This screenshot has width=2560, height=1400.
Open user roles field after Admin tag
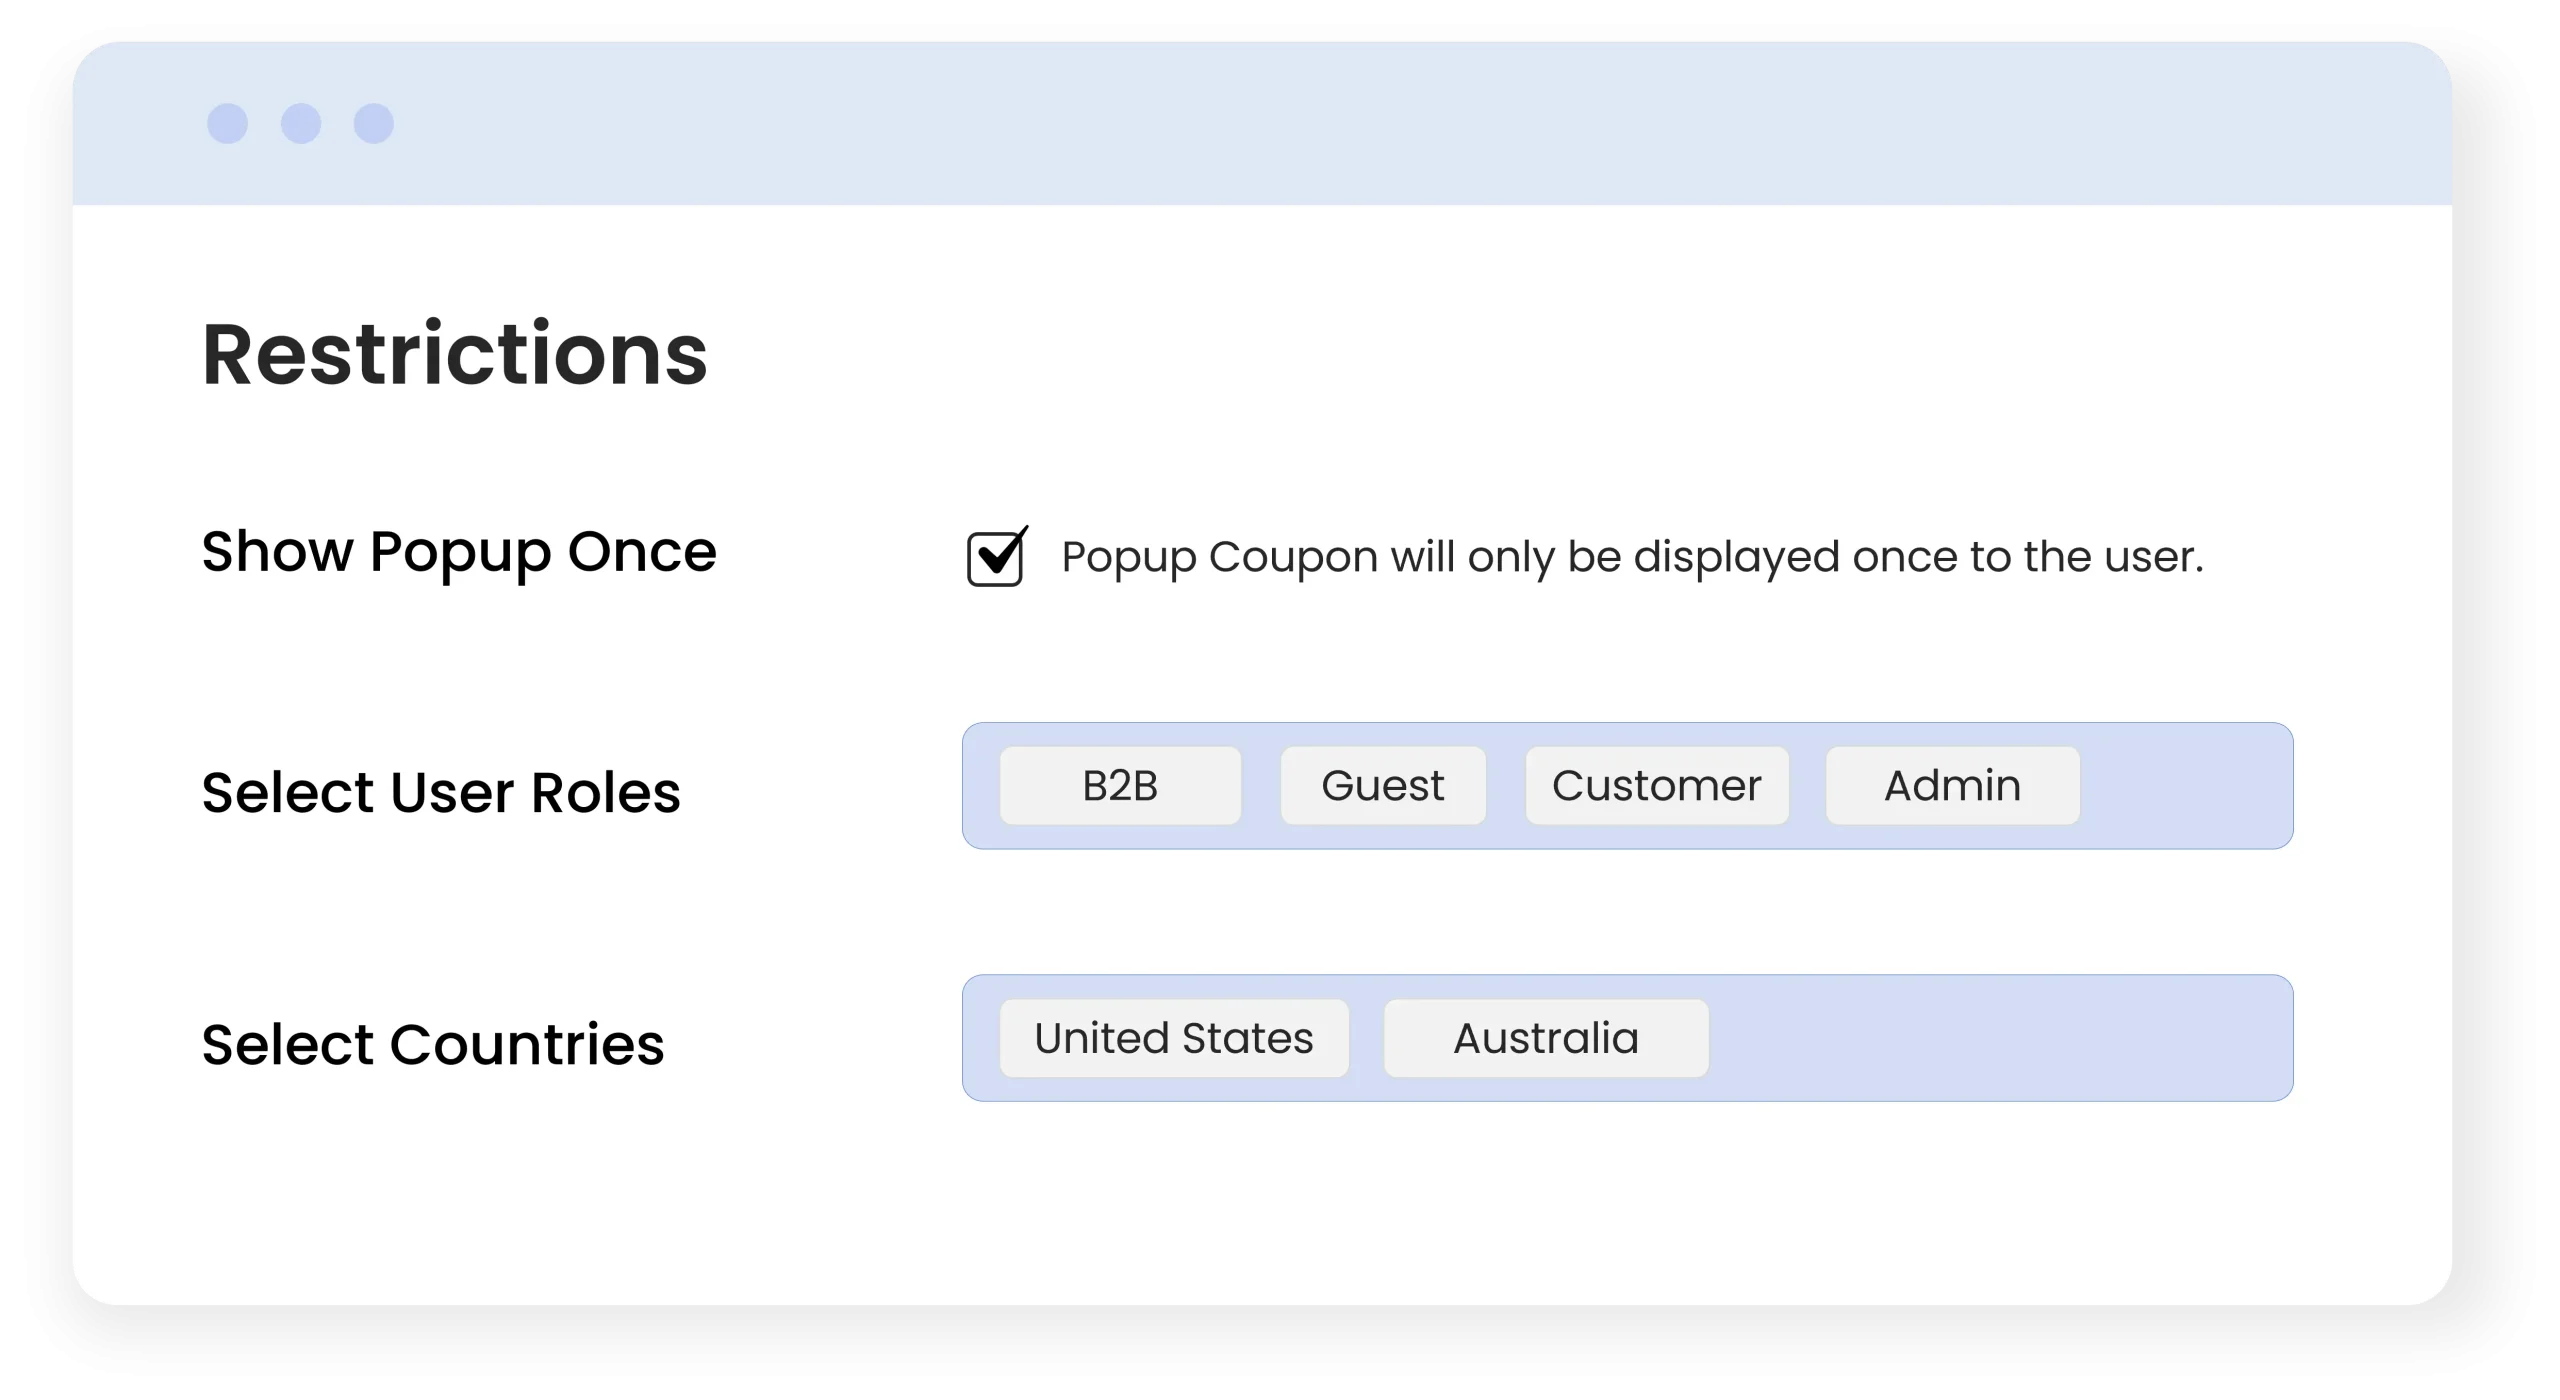coord(2185,786)
